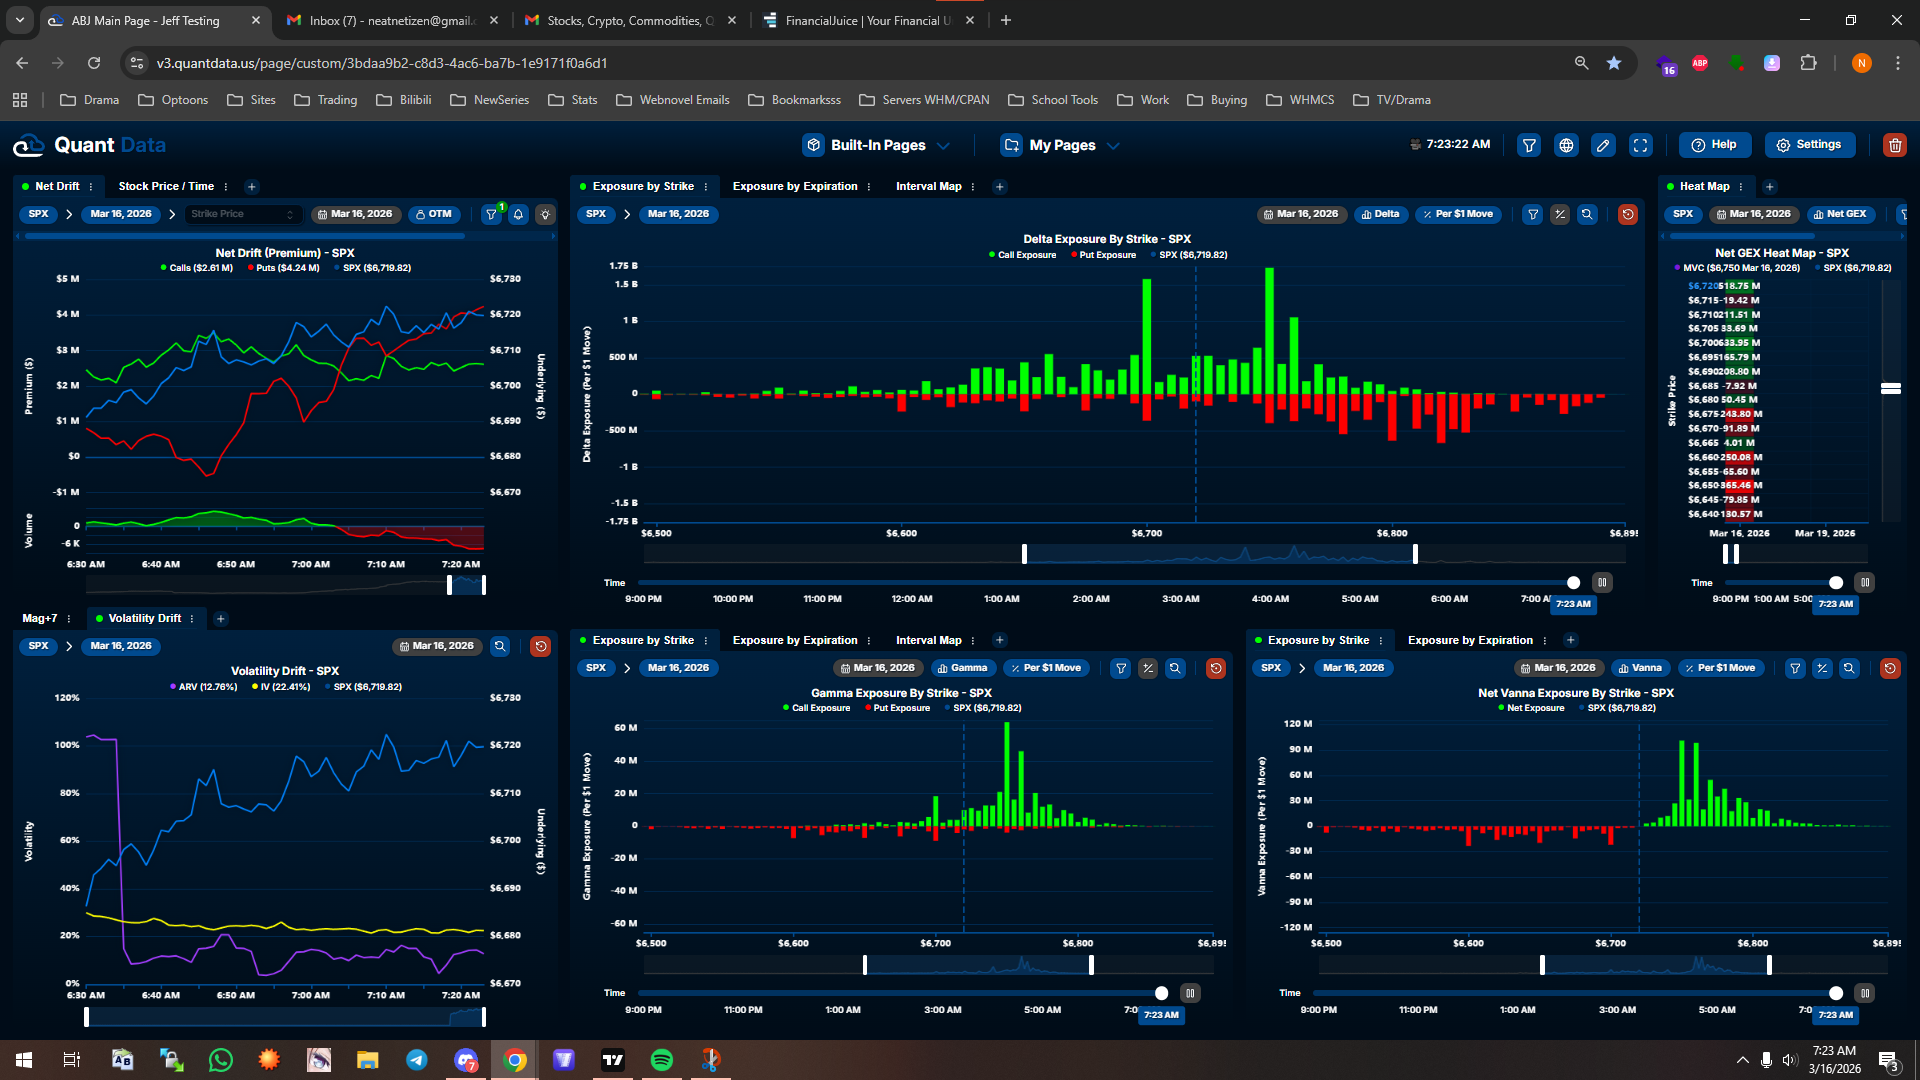
Task: Toggle the OTM filter in Net Drift
Action: pos(434,214)
